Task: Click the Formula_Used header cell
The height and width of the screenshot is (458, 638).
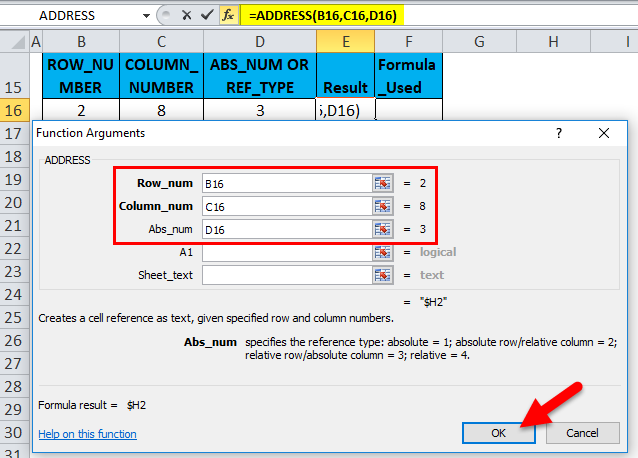Action: pos(409,76)
